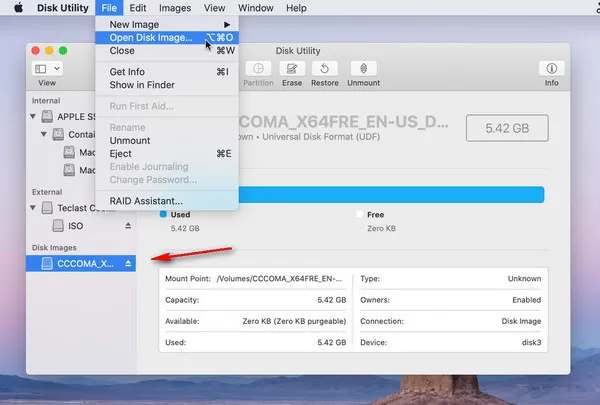Choose Unmount from the File menu

(167, 140)
